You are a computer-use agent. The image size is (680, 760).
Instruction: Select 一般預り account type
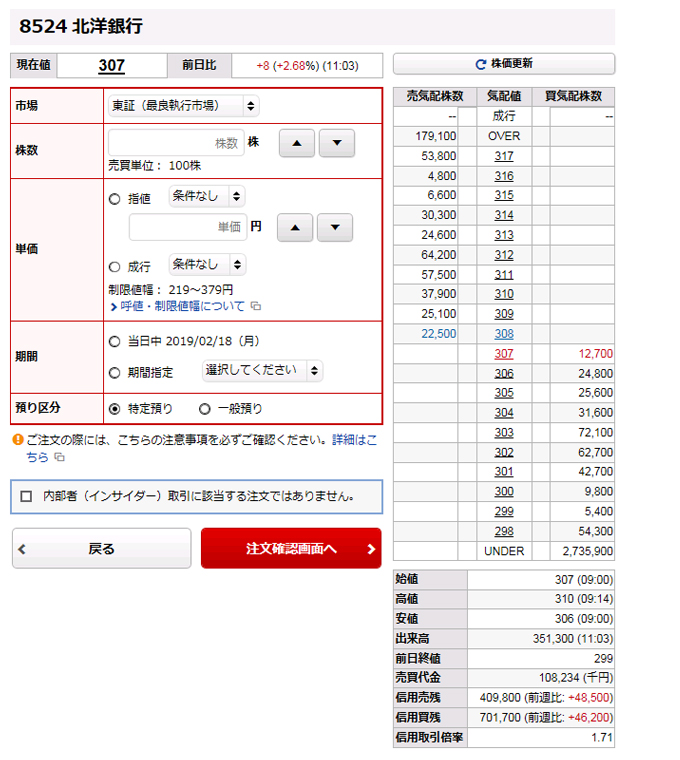pos(205,409)
